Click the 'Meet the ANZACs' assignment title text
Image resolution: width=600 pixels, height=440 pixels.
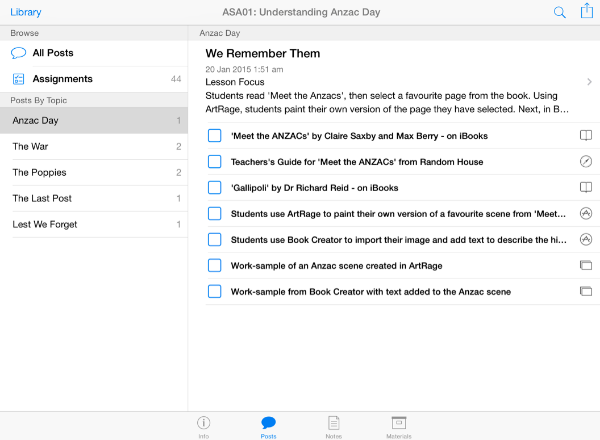(x=359, y=136)
